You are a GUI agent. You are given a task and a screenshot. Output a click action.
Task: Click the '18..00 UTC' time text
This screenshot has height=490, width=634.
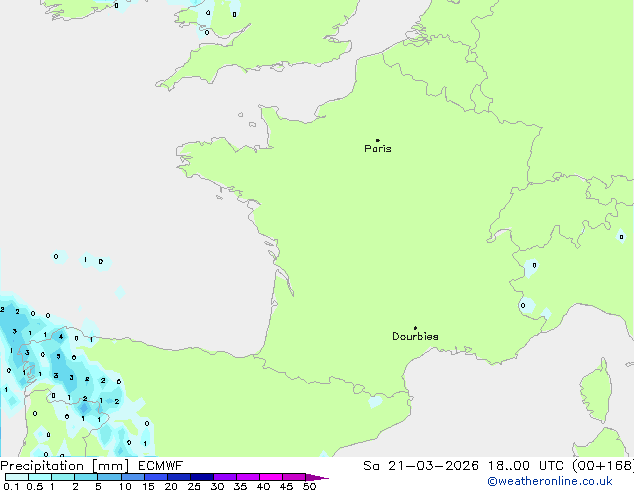pos(526,466)
